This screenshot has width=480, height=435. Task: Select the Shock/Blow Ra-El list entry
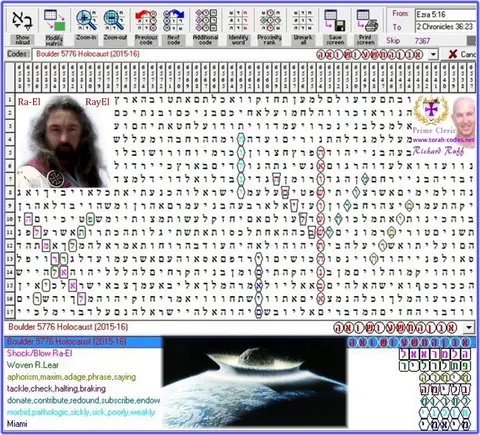(x=40, y=353)
